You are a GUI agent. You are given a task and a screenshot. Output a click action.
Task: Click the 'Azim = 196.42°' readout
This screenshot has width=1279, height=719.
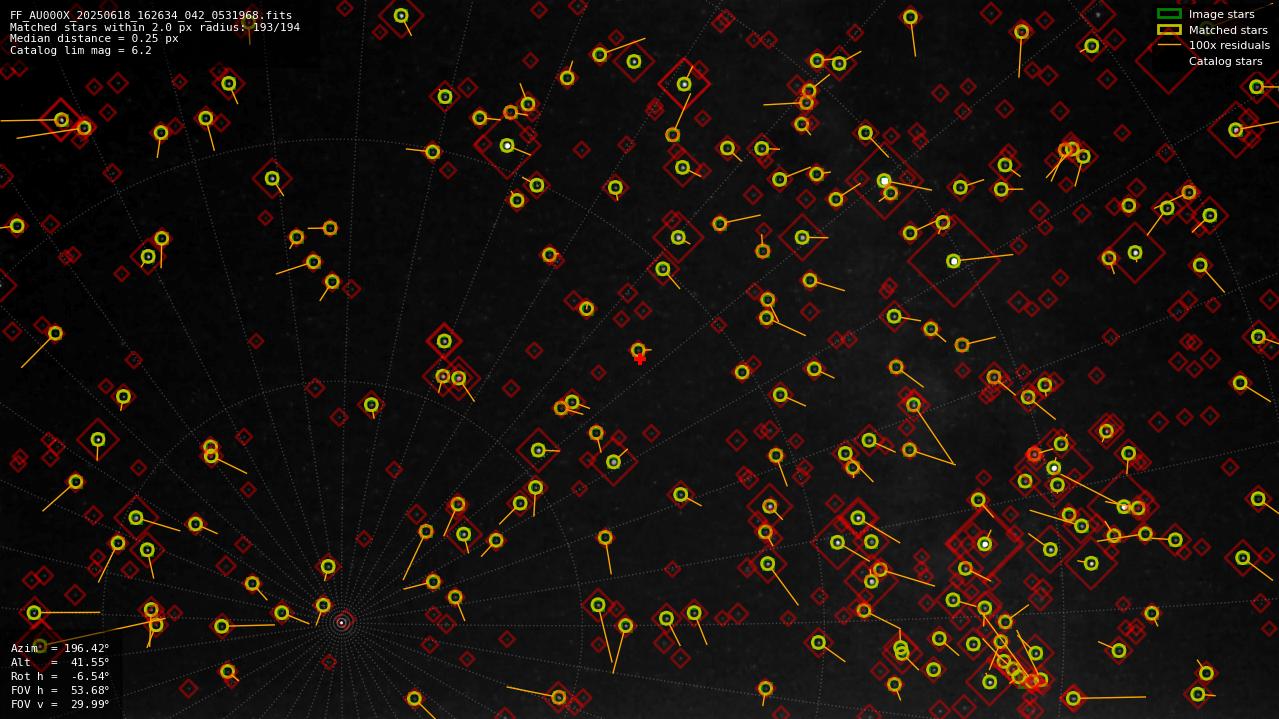click(60, 648)
